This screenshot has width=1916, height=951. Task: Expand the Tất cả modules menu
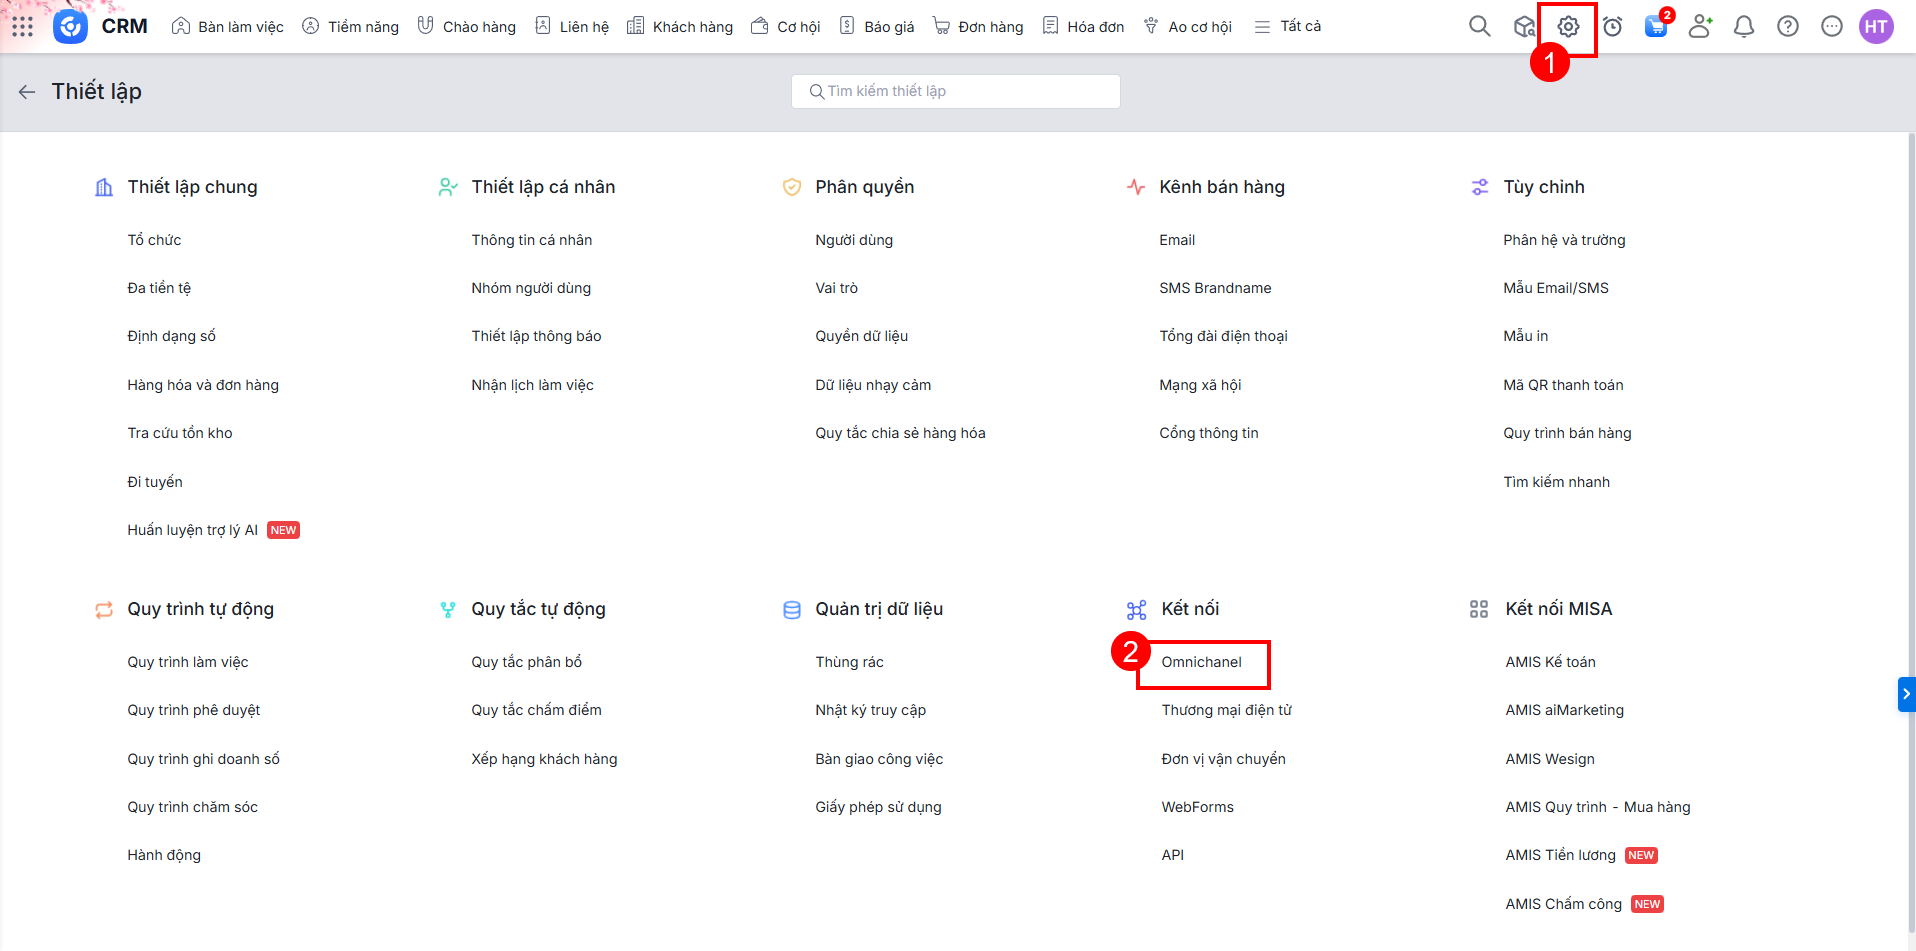[x=1288, y=27]
